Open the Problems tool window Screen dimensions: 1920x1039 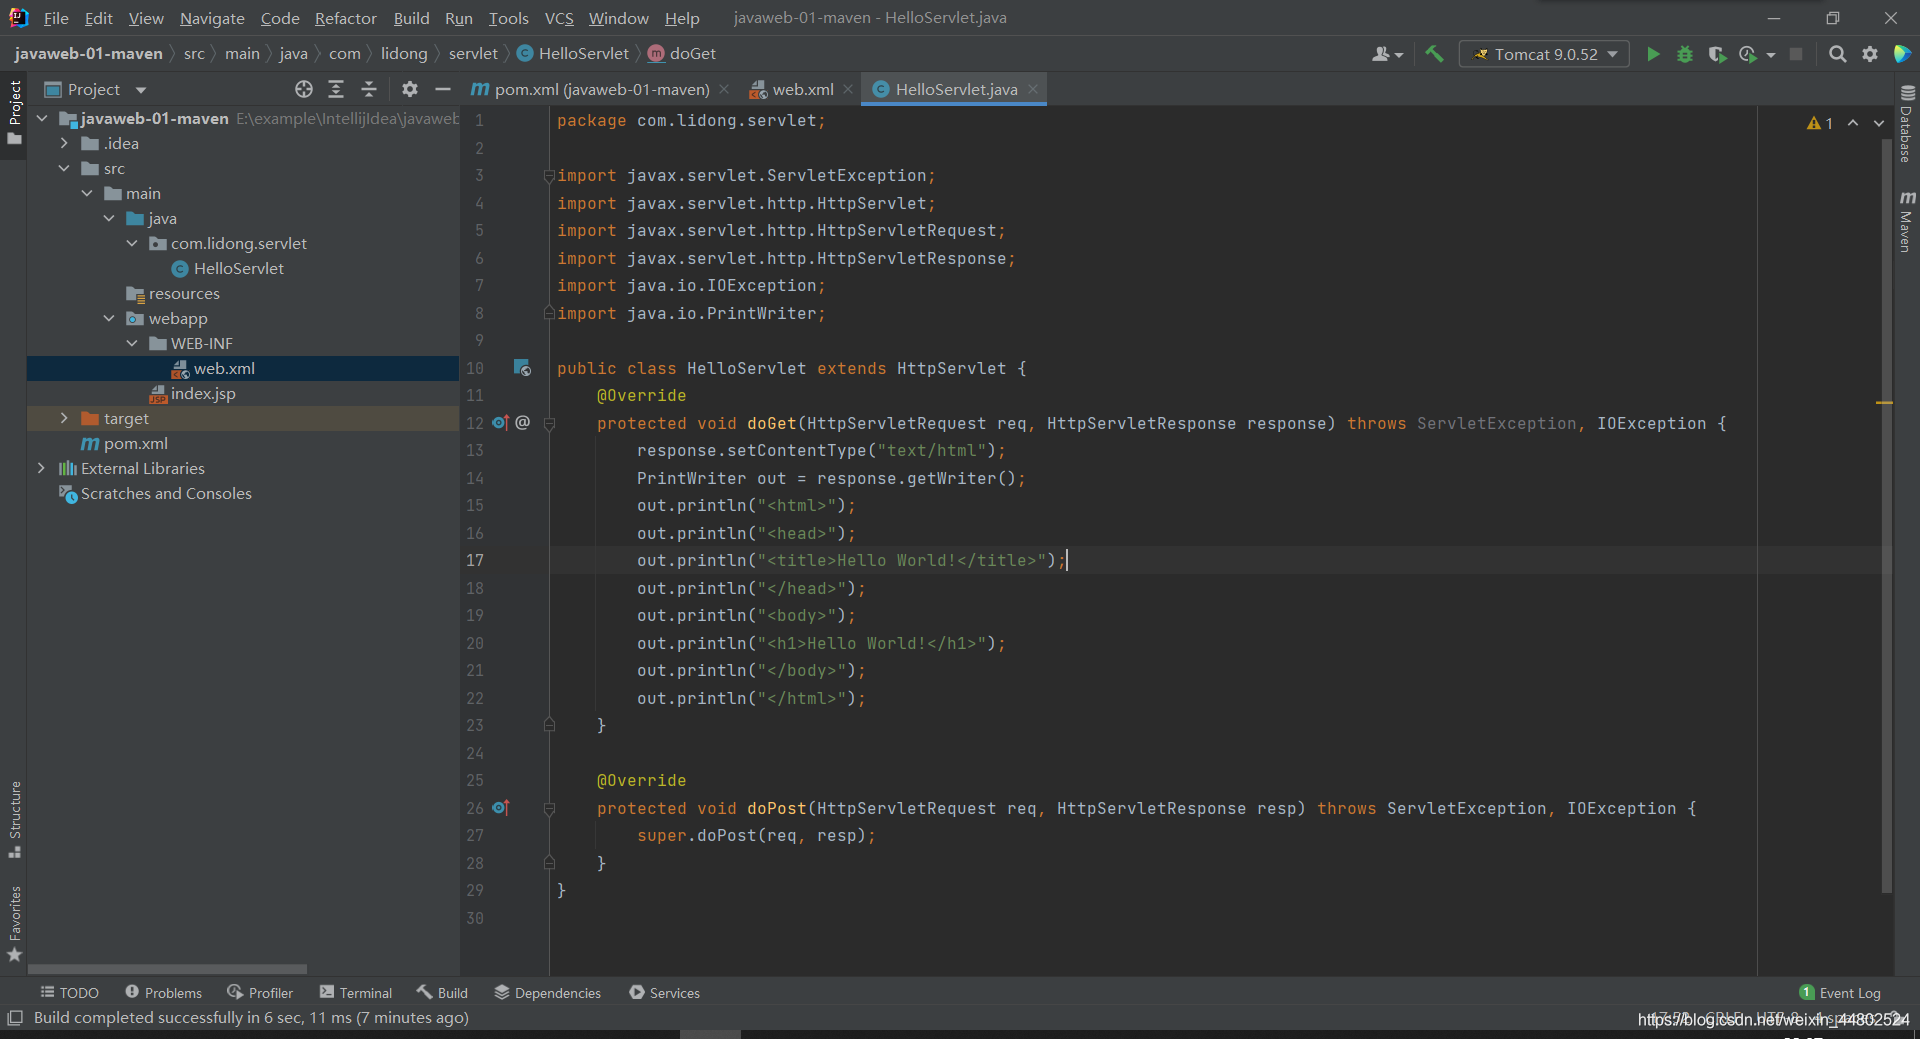tap(163, 993)
